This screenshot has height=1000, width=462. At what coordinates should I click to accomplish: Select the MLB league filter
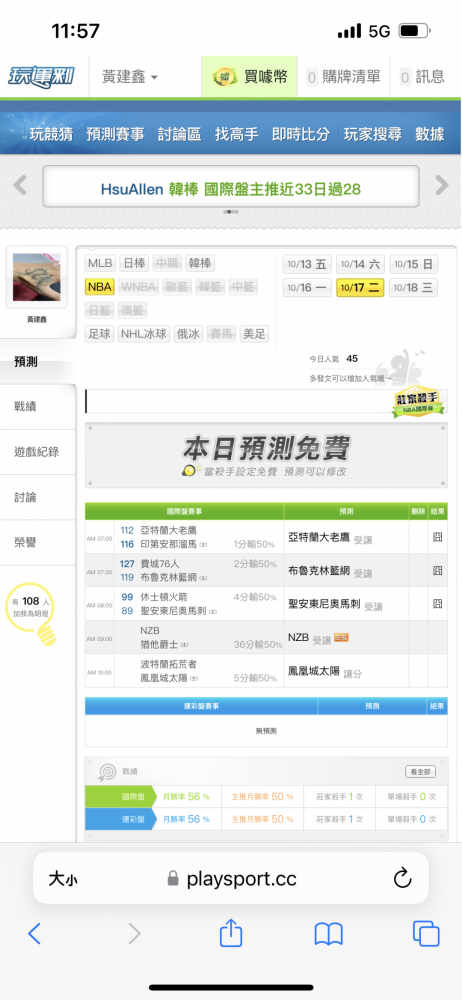click(100, 263)
